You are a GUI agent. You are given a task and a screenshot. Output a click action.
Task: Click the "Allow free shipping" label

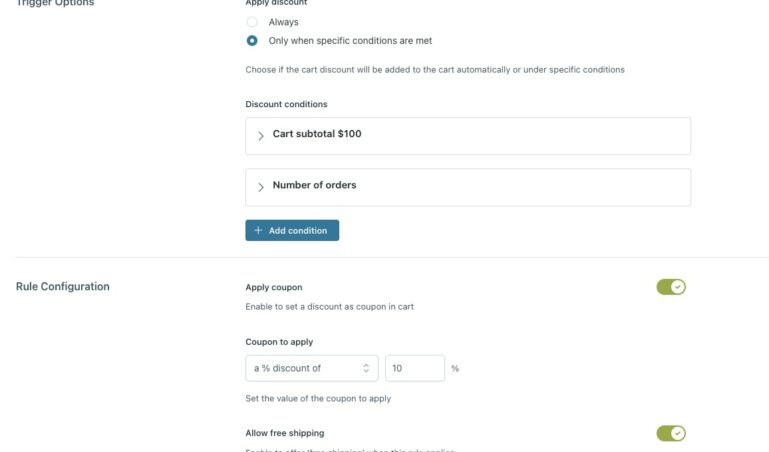point(284,433)
